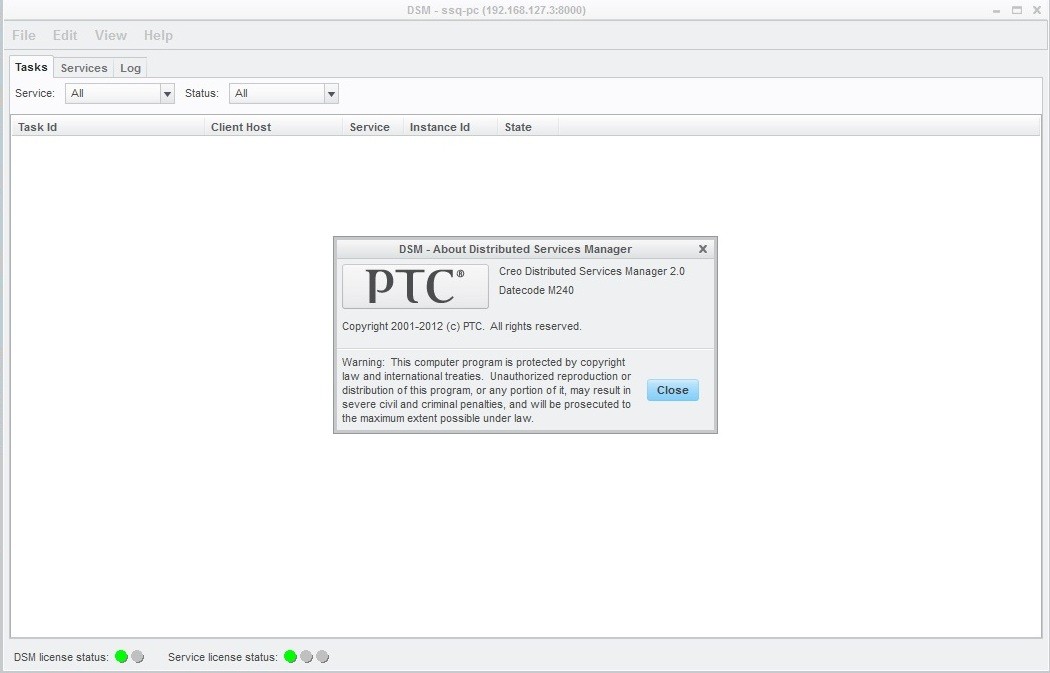Click the State column header
This screenshot has height=673, width=1050.
[528, 127]
